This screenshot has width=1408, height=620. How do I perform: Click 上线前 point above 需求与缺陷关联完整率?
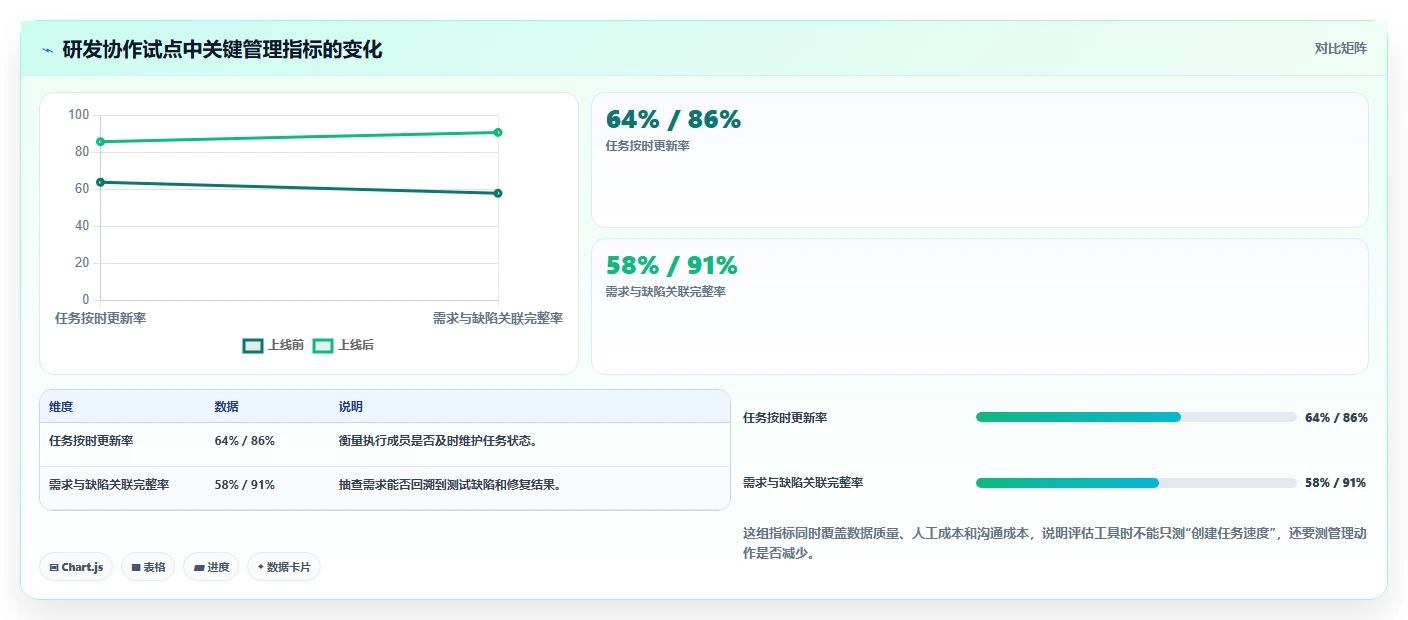498,193
